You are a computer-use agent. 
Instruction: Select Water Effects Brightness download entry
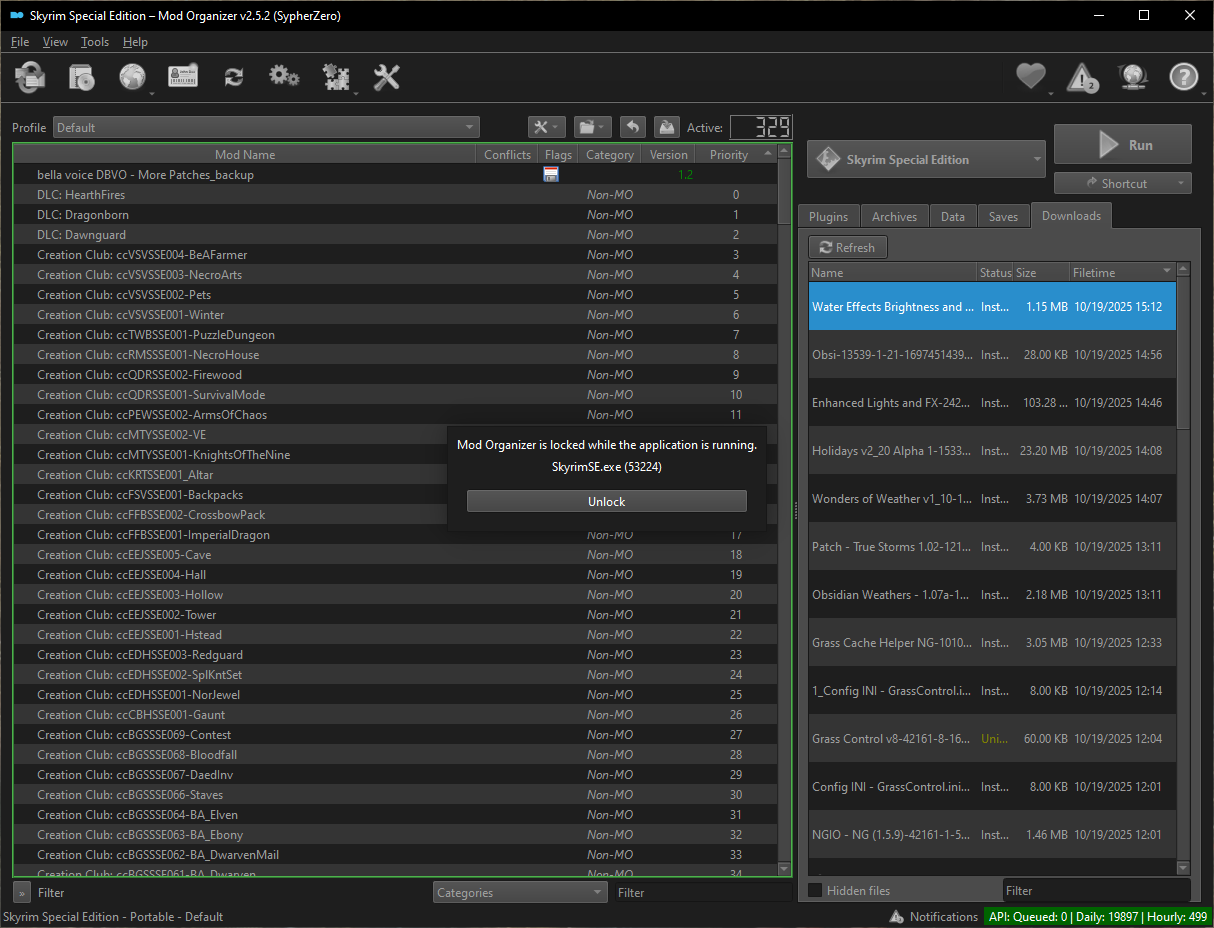coord(992,306)
